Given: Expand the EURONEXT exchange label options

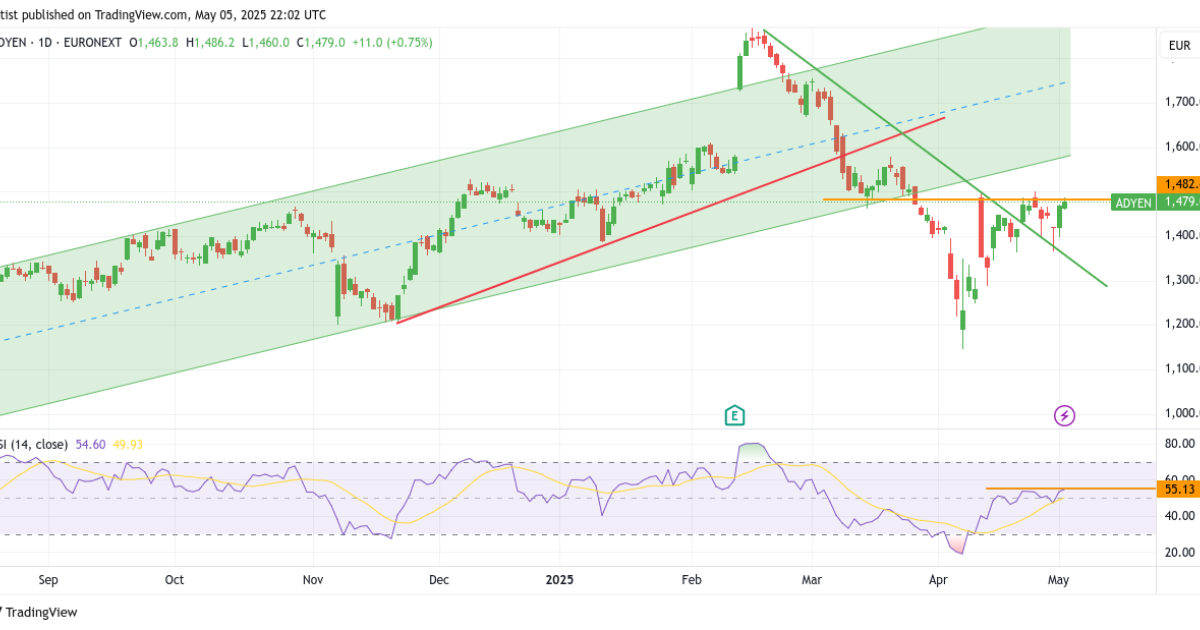Looking at the screenshot, I should coord(91,43).
